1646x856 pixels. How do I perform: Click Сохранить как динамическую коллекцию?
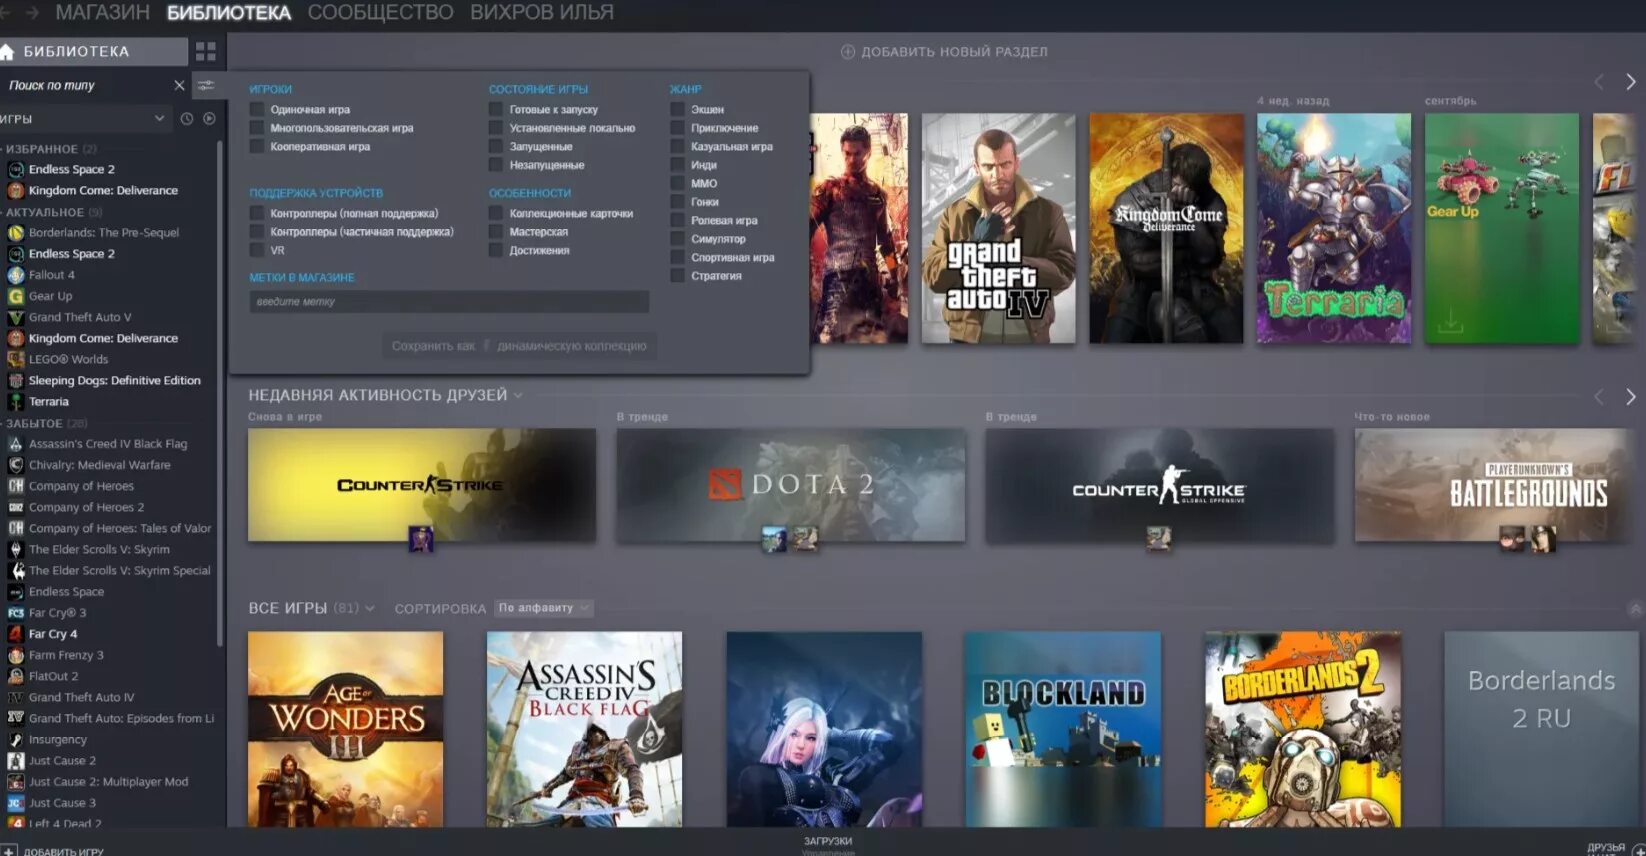click(x=518, y=346)
